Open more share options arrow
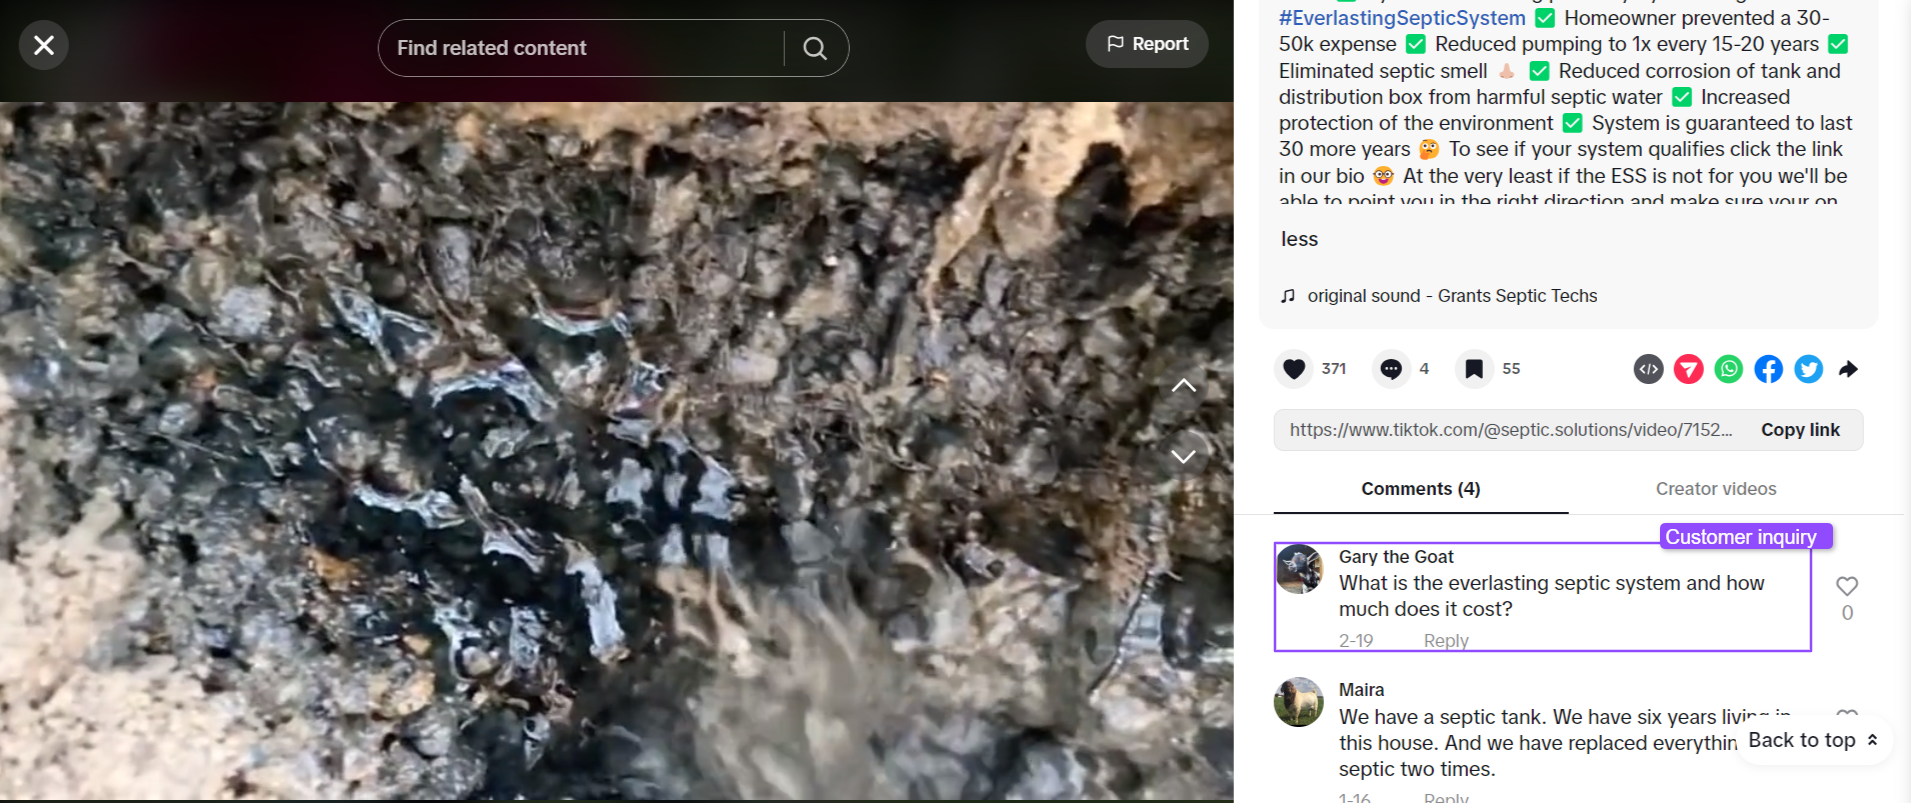The width and height of the screenshot is (1911, 803). point(1848,369)
